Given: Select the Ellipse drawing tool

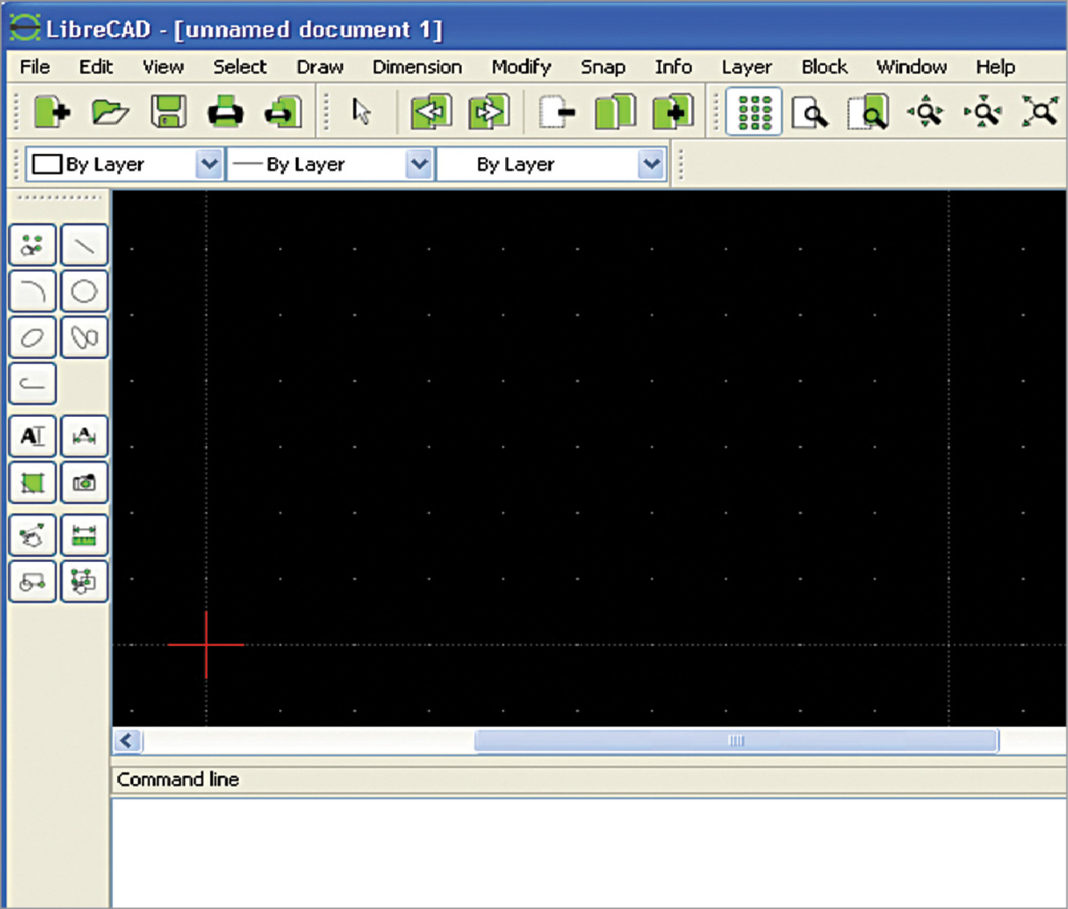Looking at the screenshot, I should click(x=31, y=337).
